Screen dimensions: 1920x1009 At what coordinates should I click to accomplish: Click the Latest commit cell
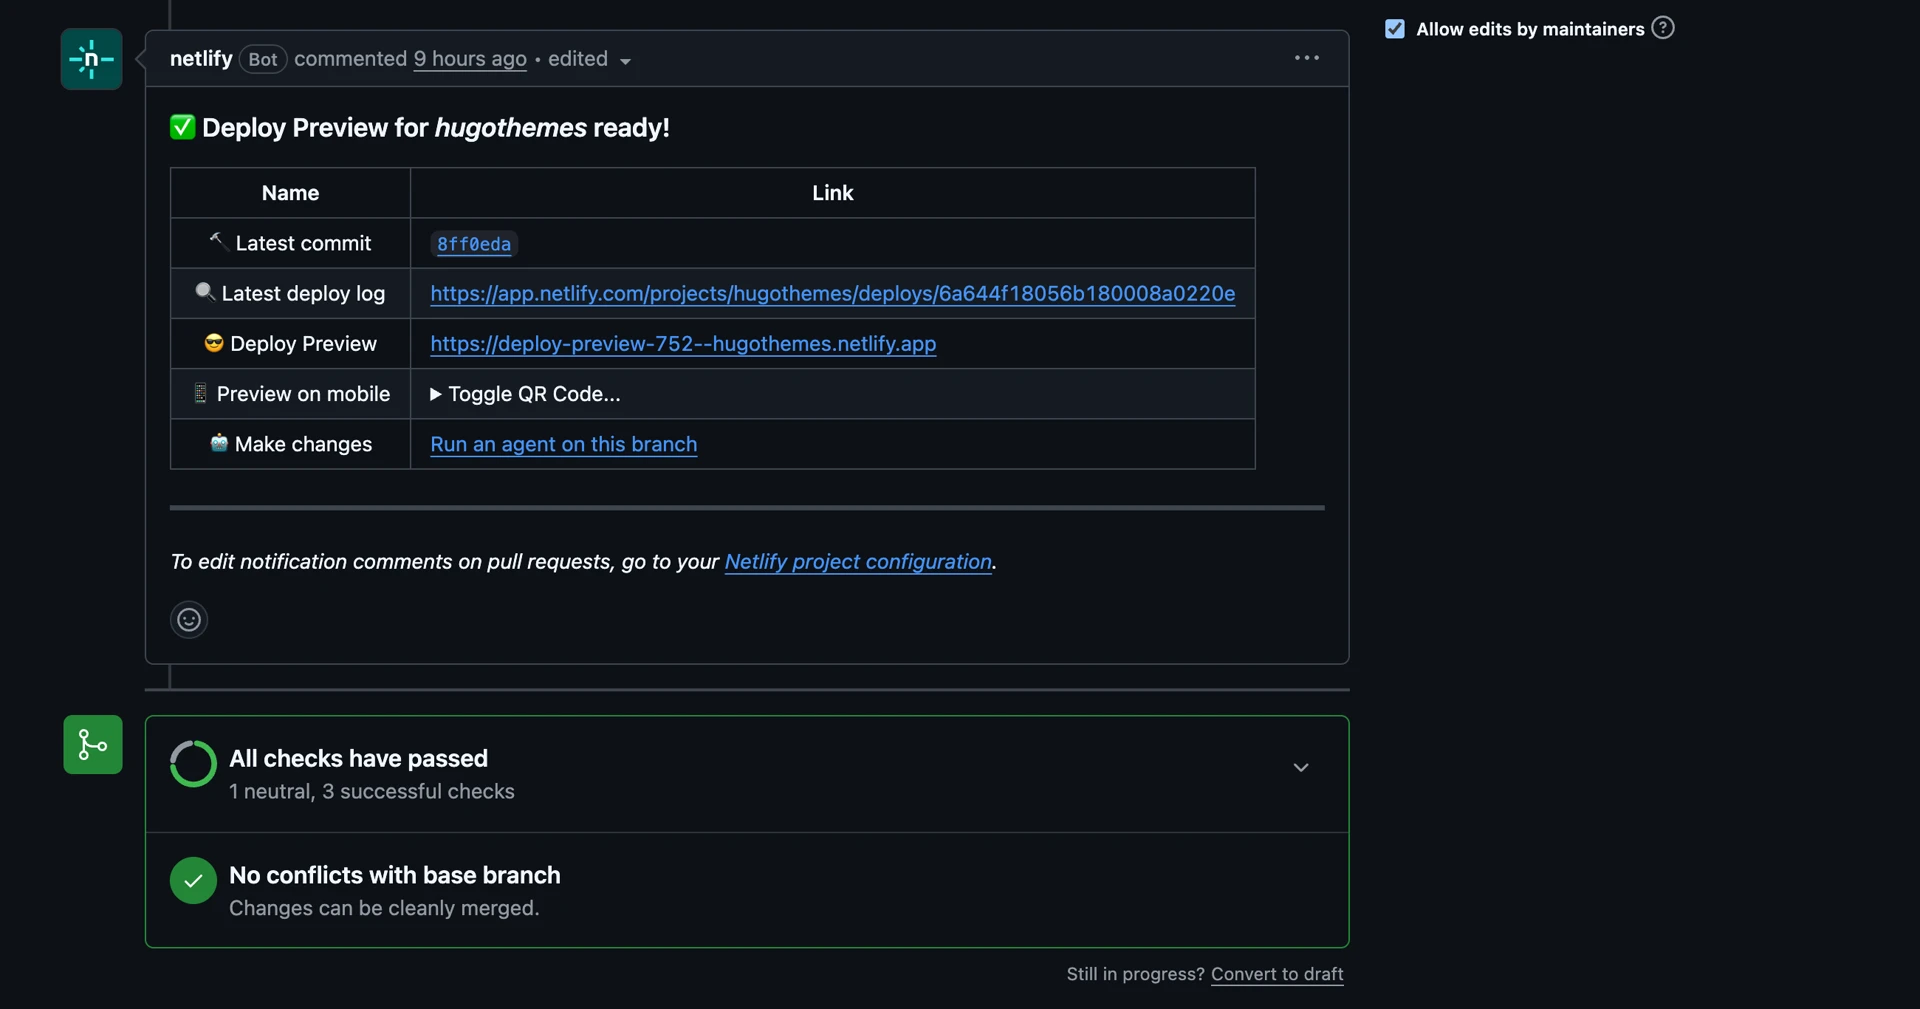coord(290,243)
